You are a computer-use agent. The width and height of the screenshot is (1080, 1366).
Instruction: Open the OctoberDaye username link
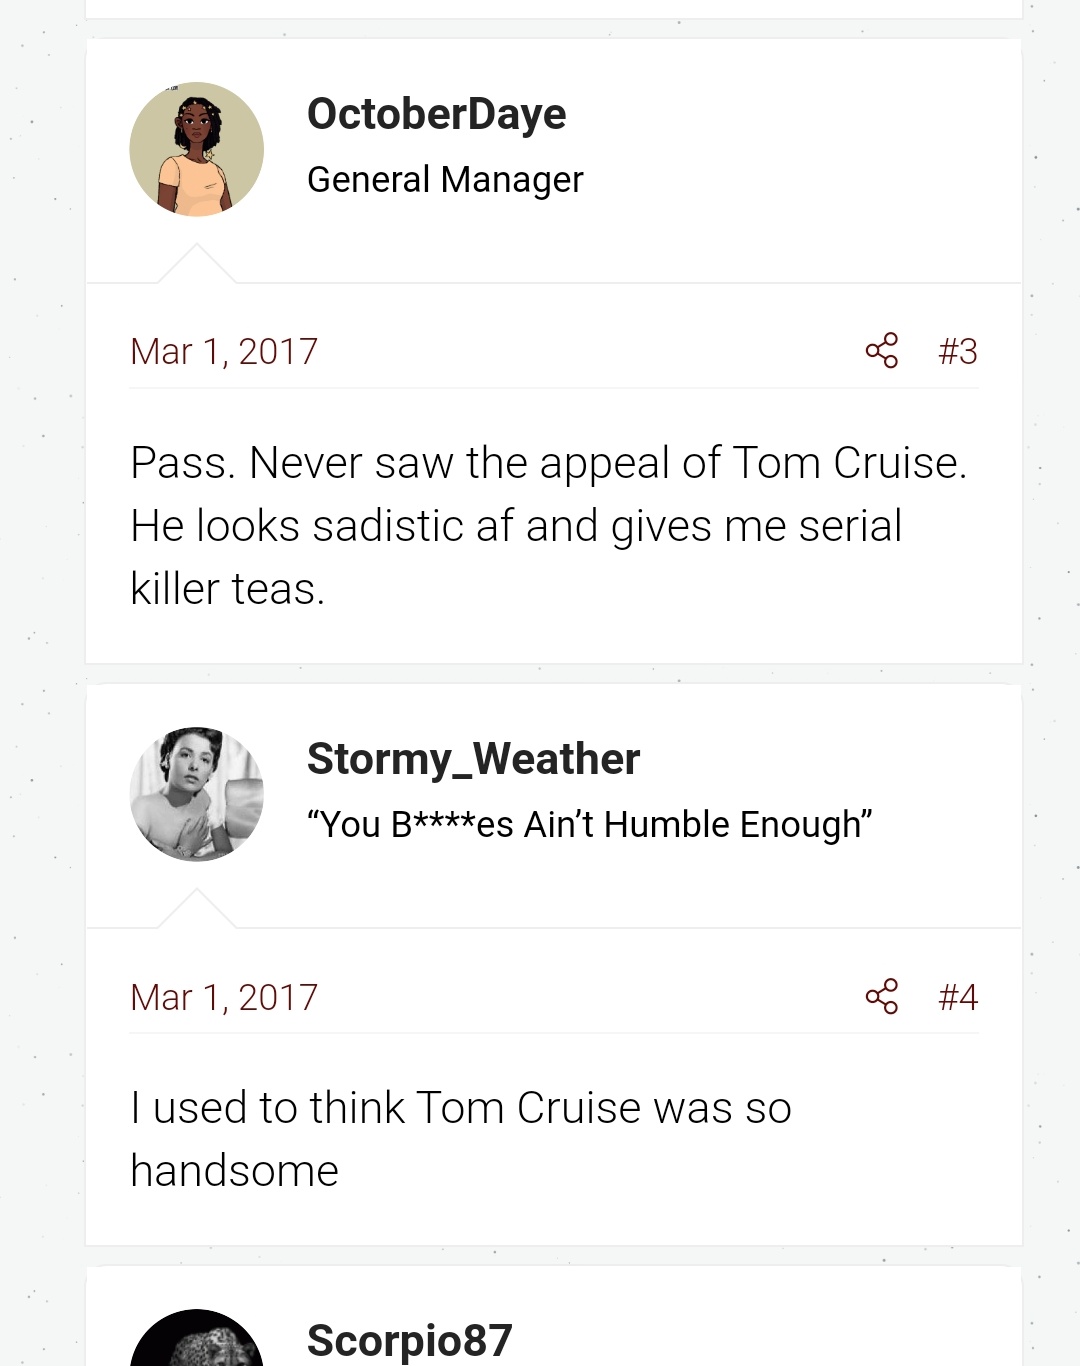pyautogui.click(x=436, y=114)
